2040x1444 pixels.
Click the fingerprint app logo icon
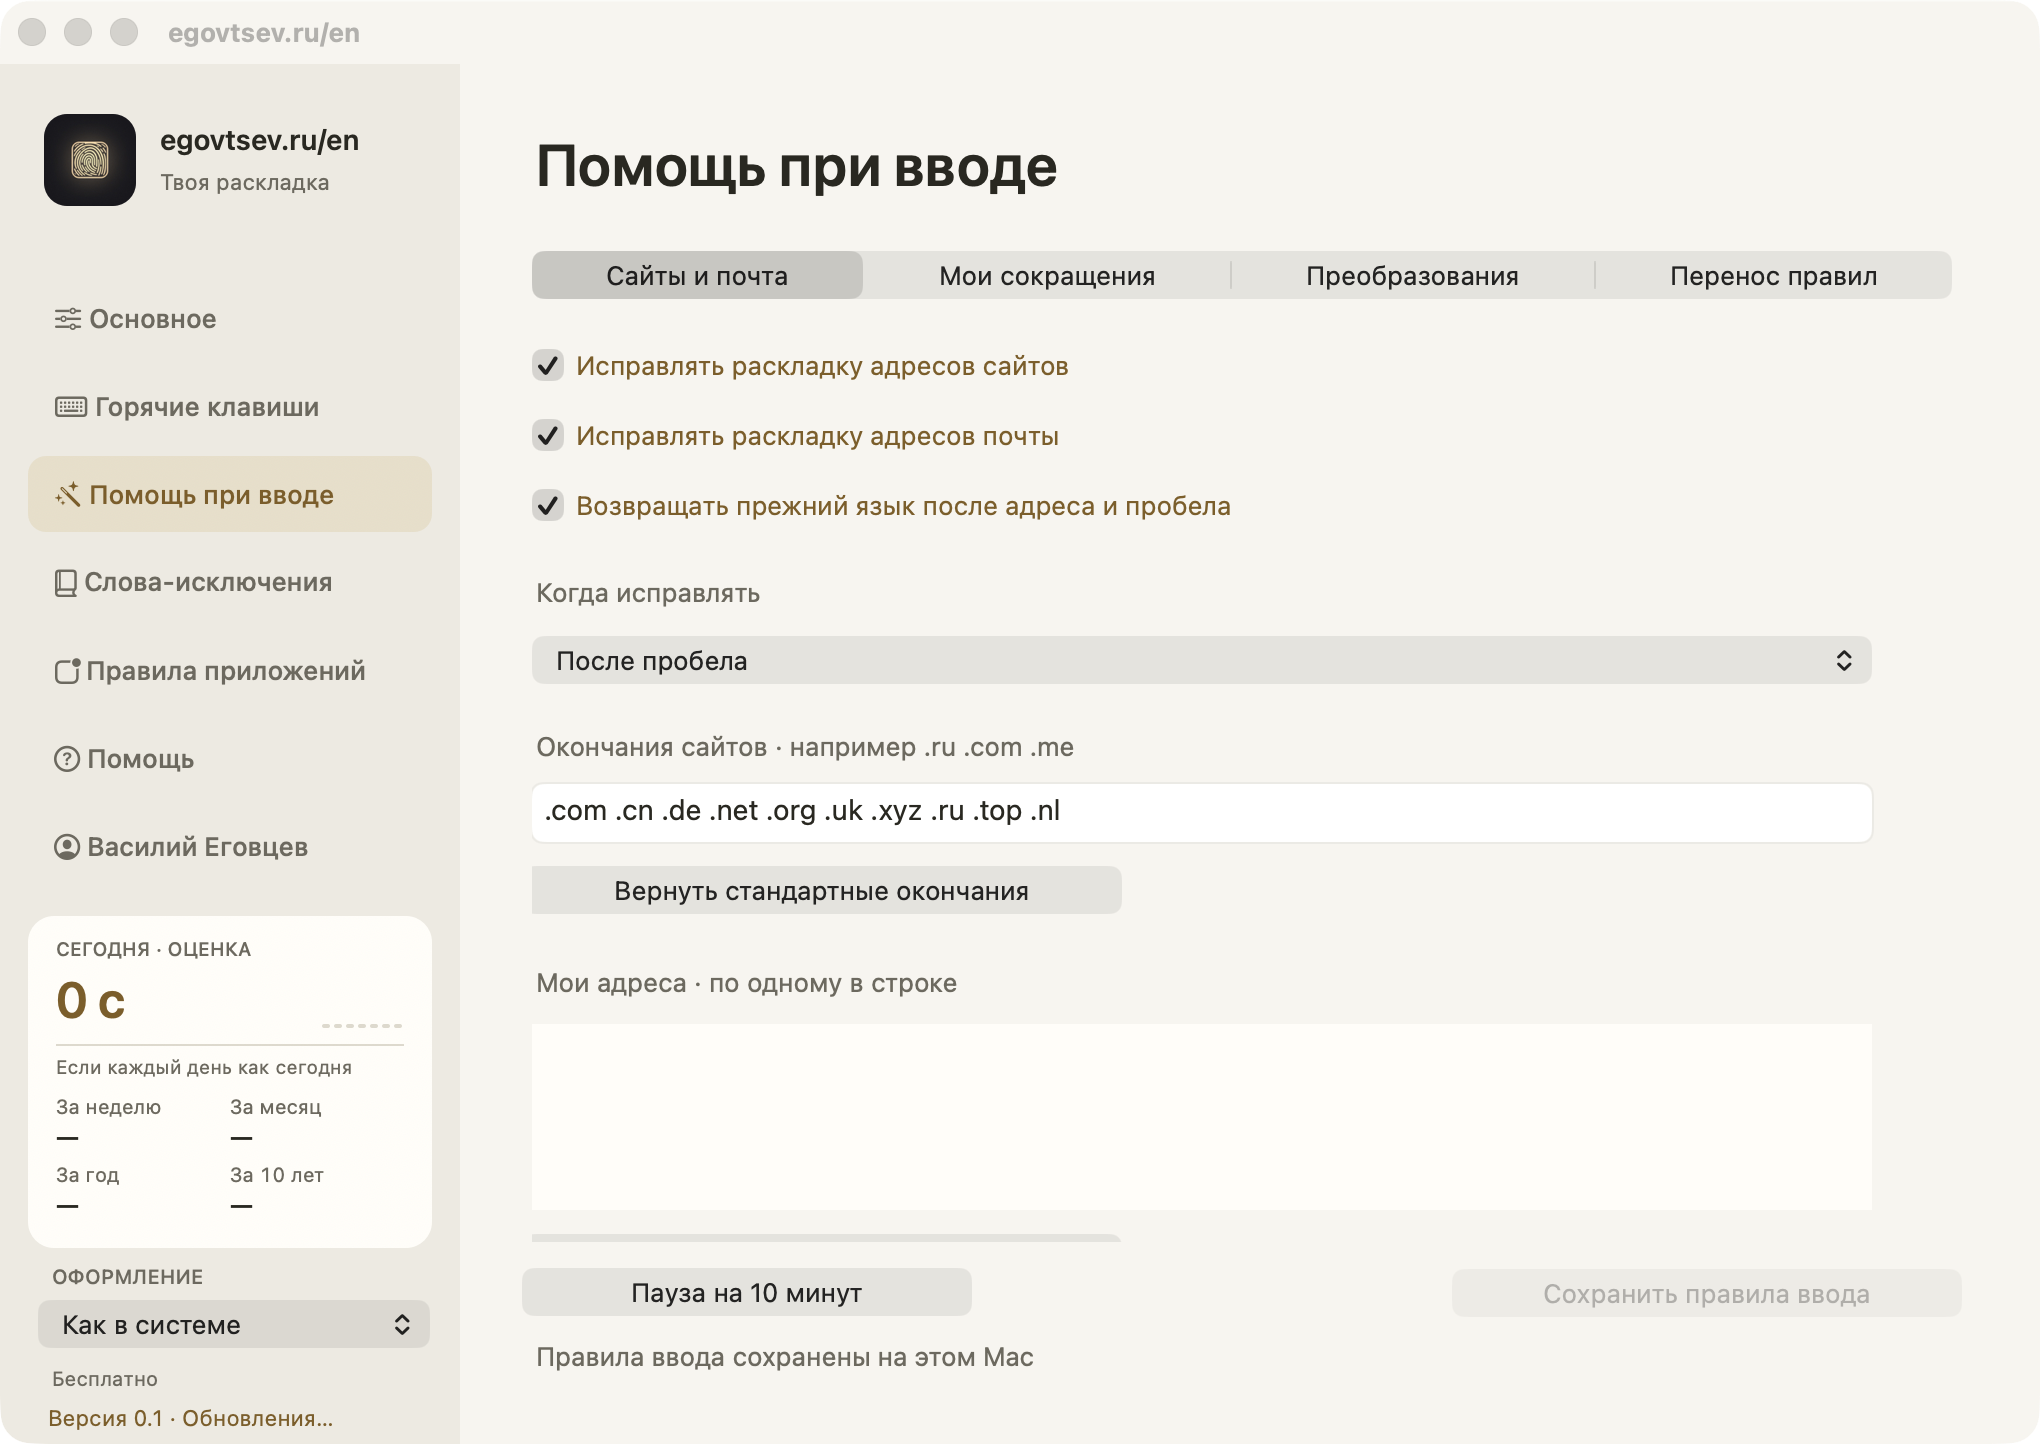point(90,160)
